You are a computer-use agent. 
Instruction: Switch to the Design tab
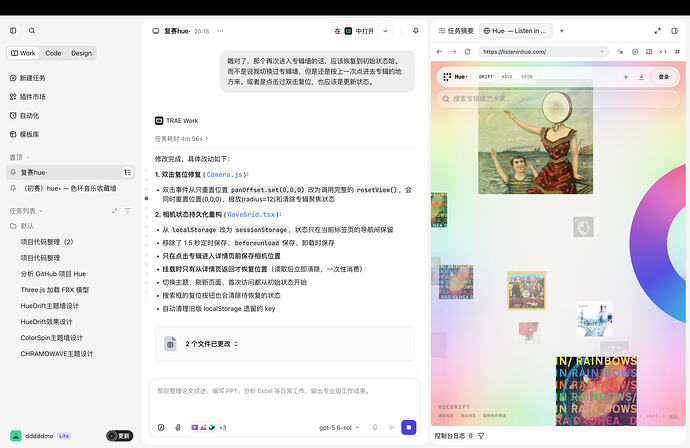pos(81,53)
